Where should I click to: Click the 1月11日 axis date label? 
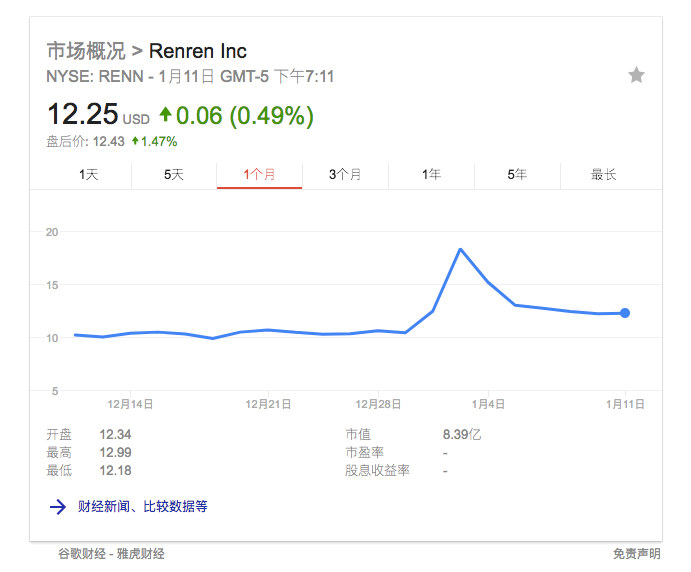pyautogui.click(x=625, y=404)
